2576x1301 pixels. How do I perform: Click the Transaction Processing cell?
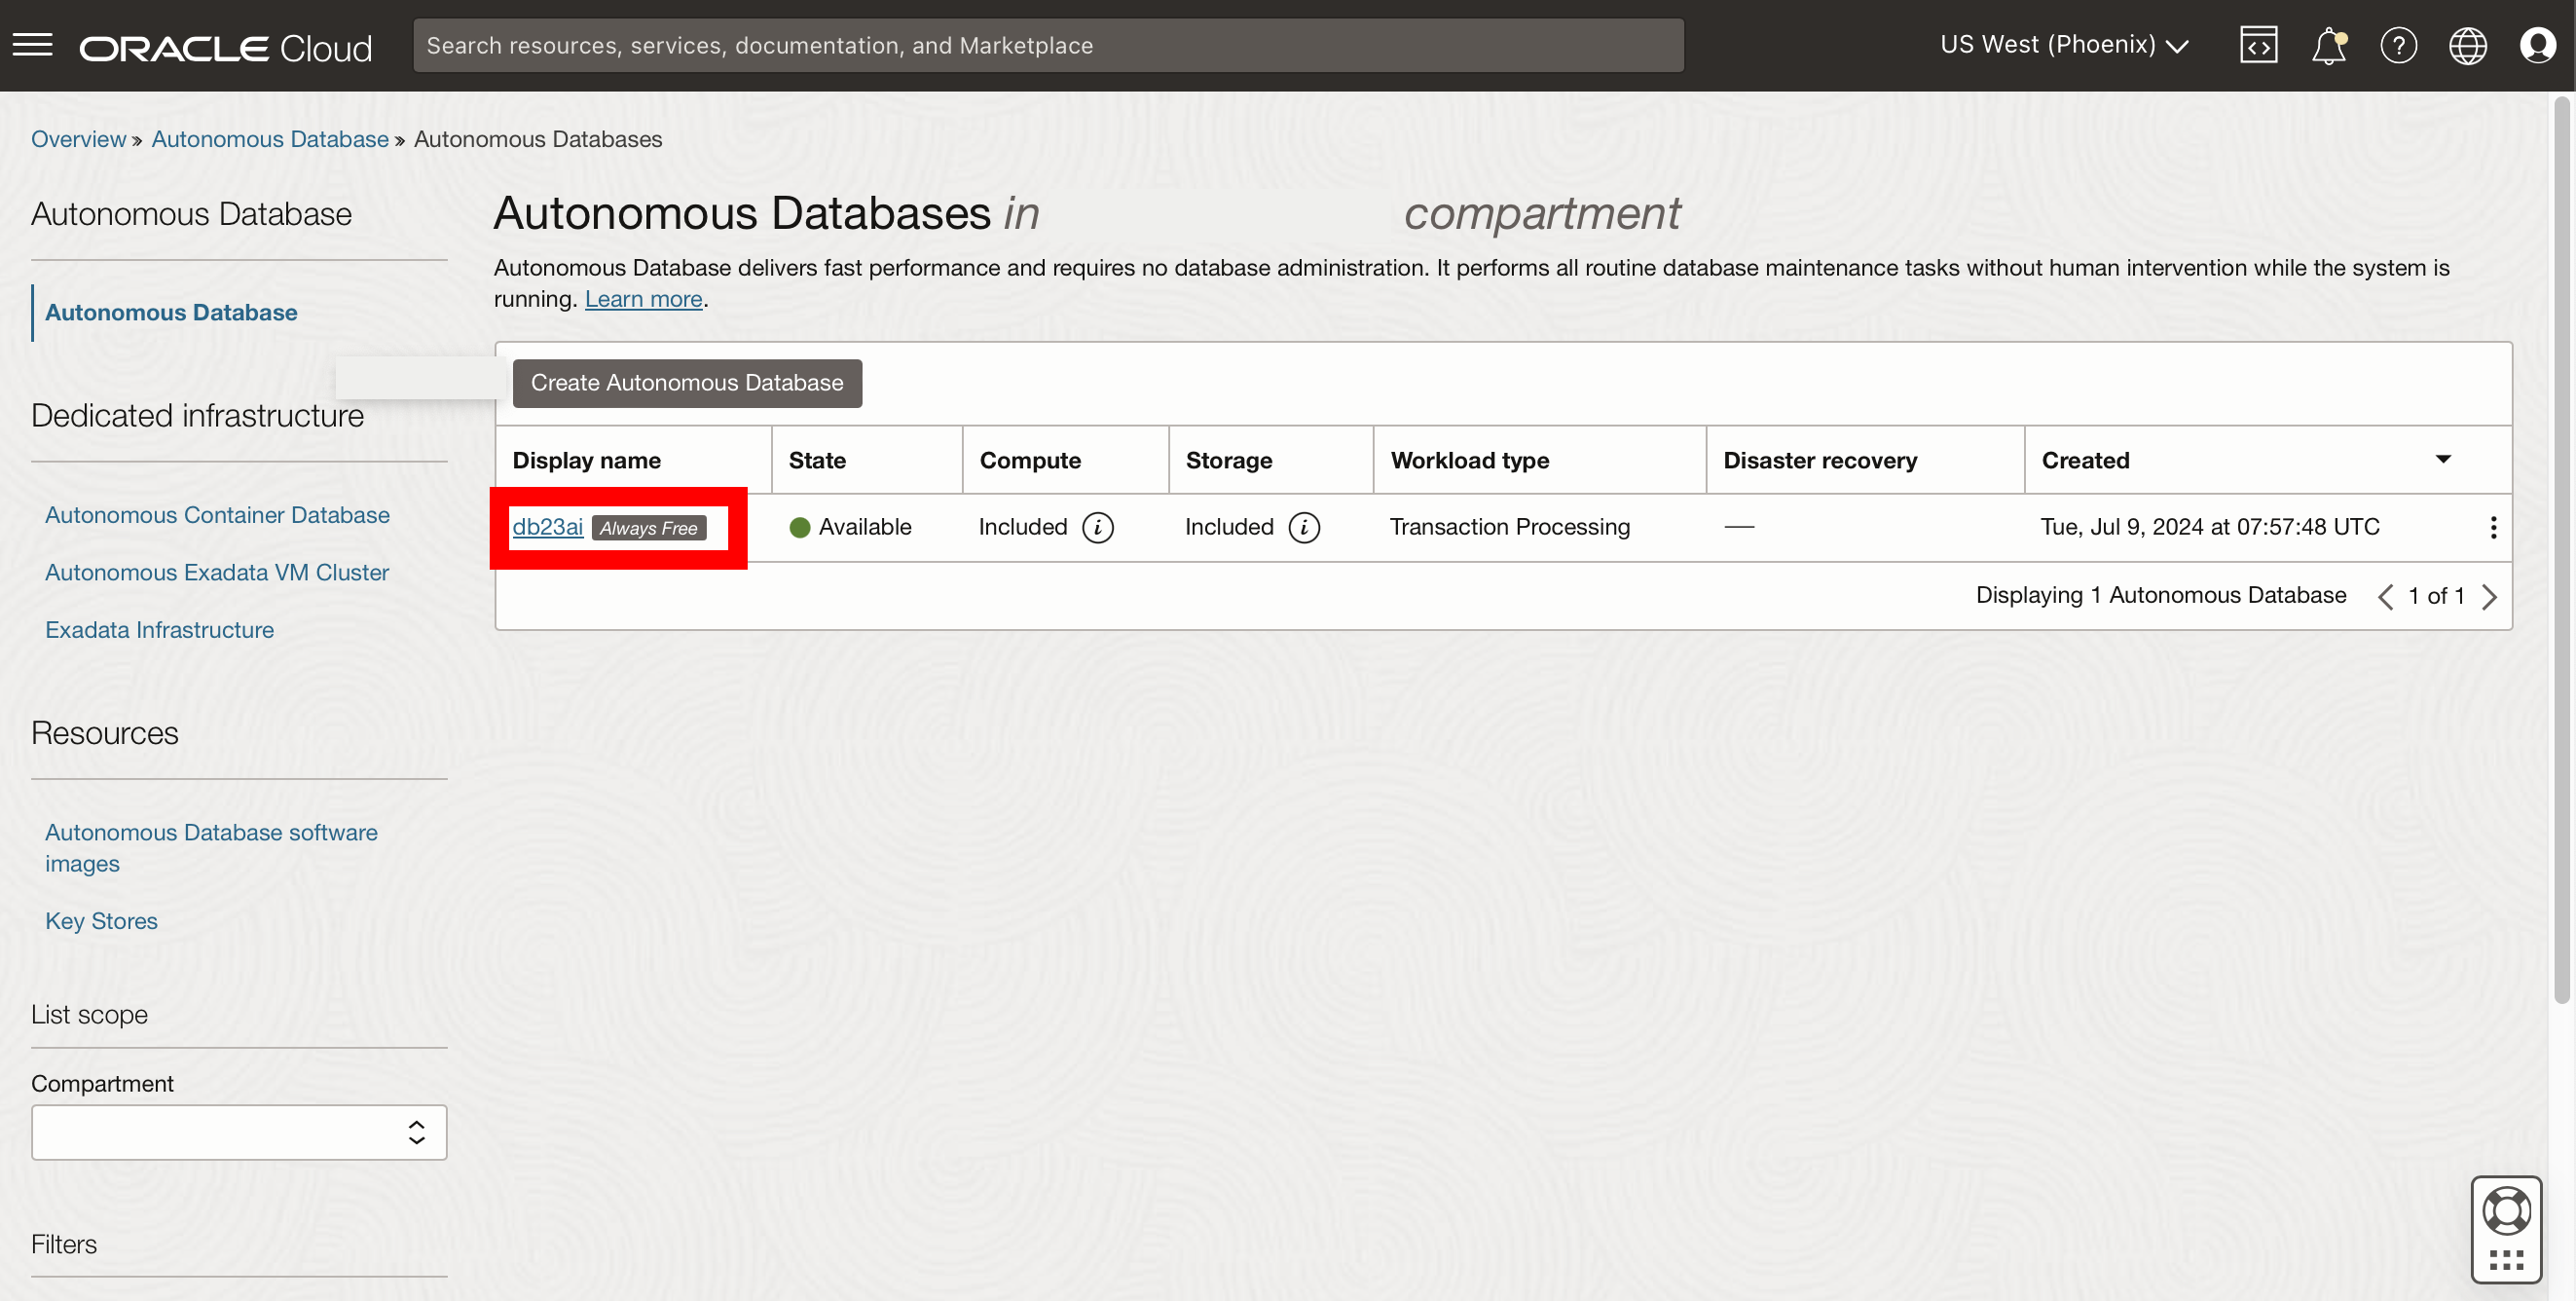point(1510,527)
